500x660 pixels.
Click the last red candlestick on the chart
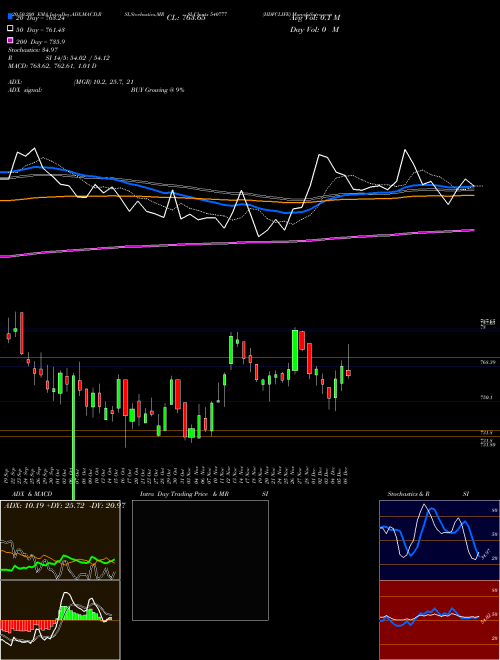pyautogui.click(x=348, y=373)
